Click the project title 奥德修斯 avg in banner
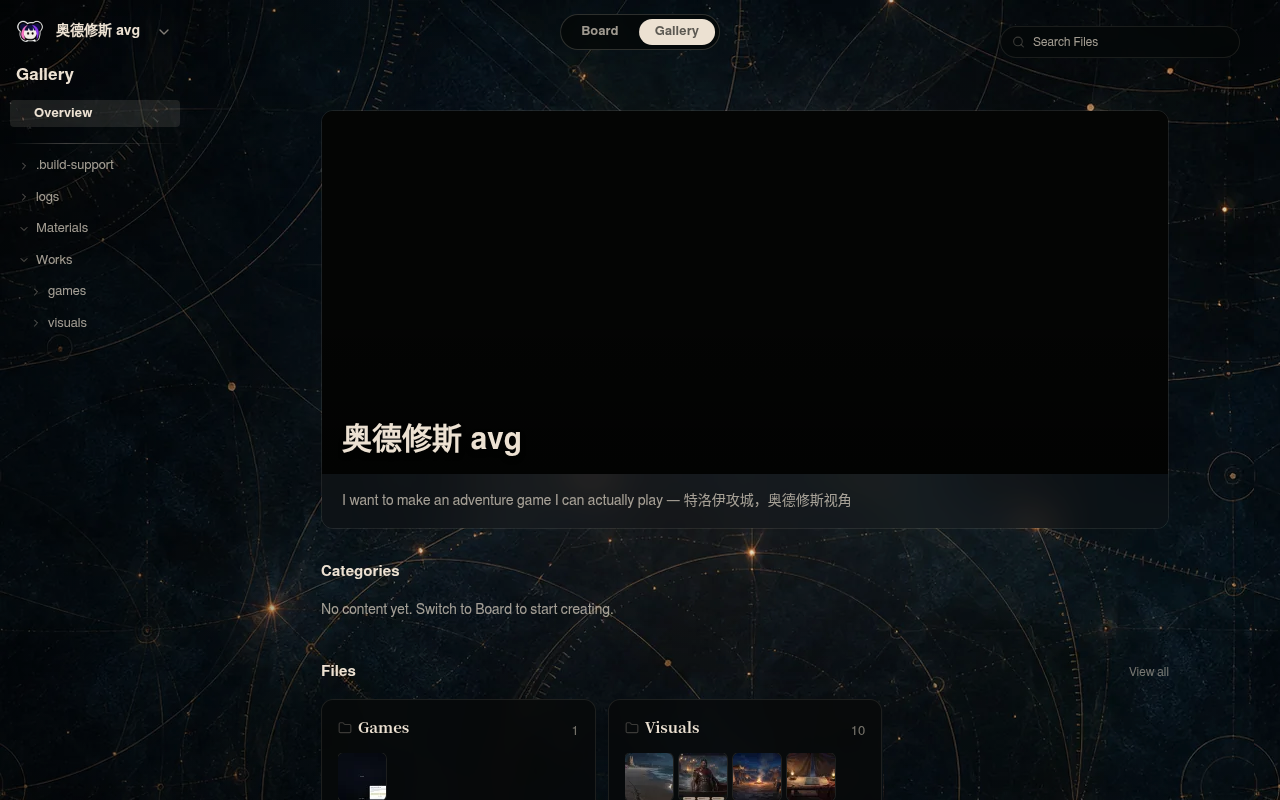 click(x=432, y=439)
